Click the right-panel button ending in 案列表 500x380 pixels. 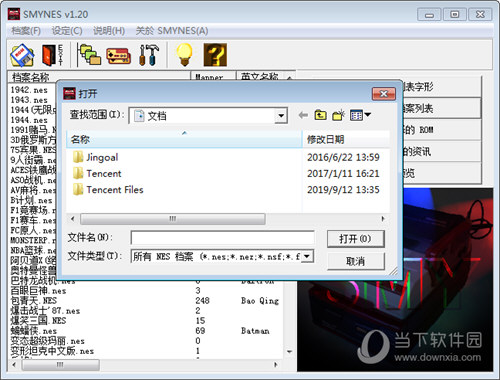pos(442,108)
